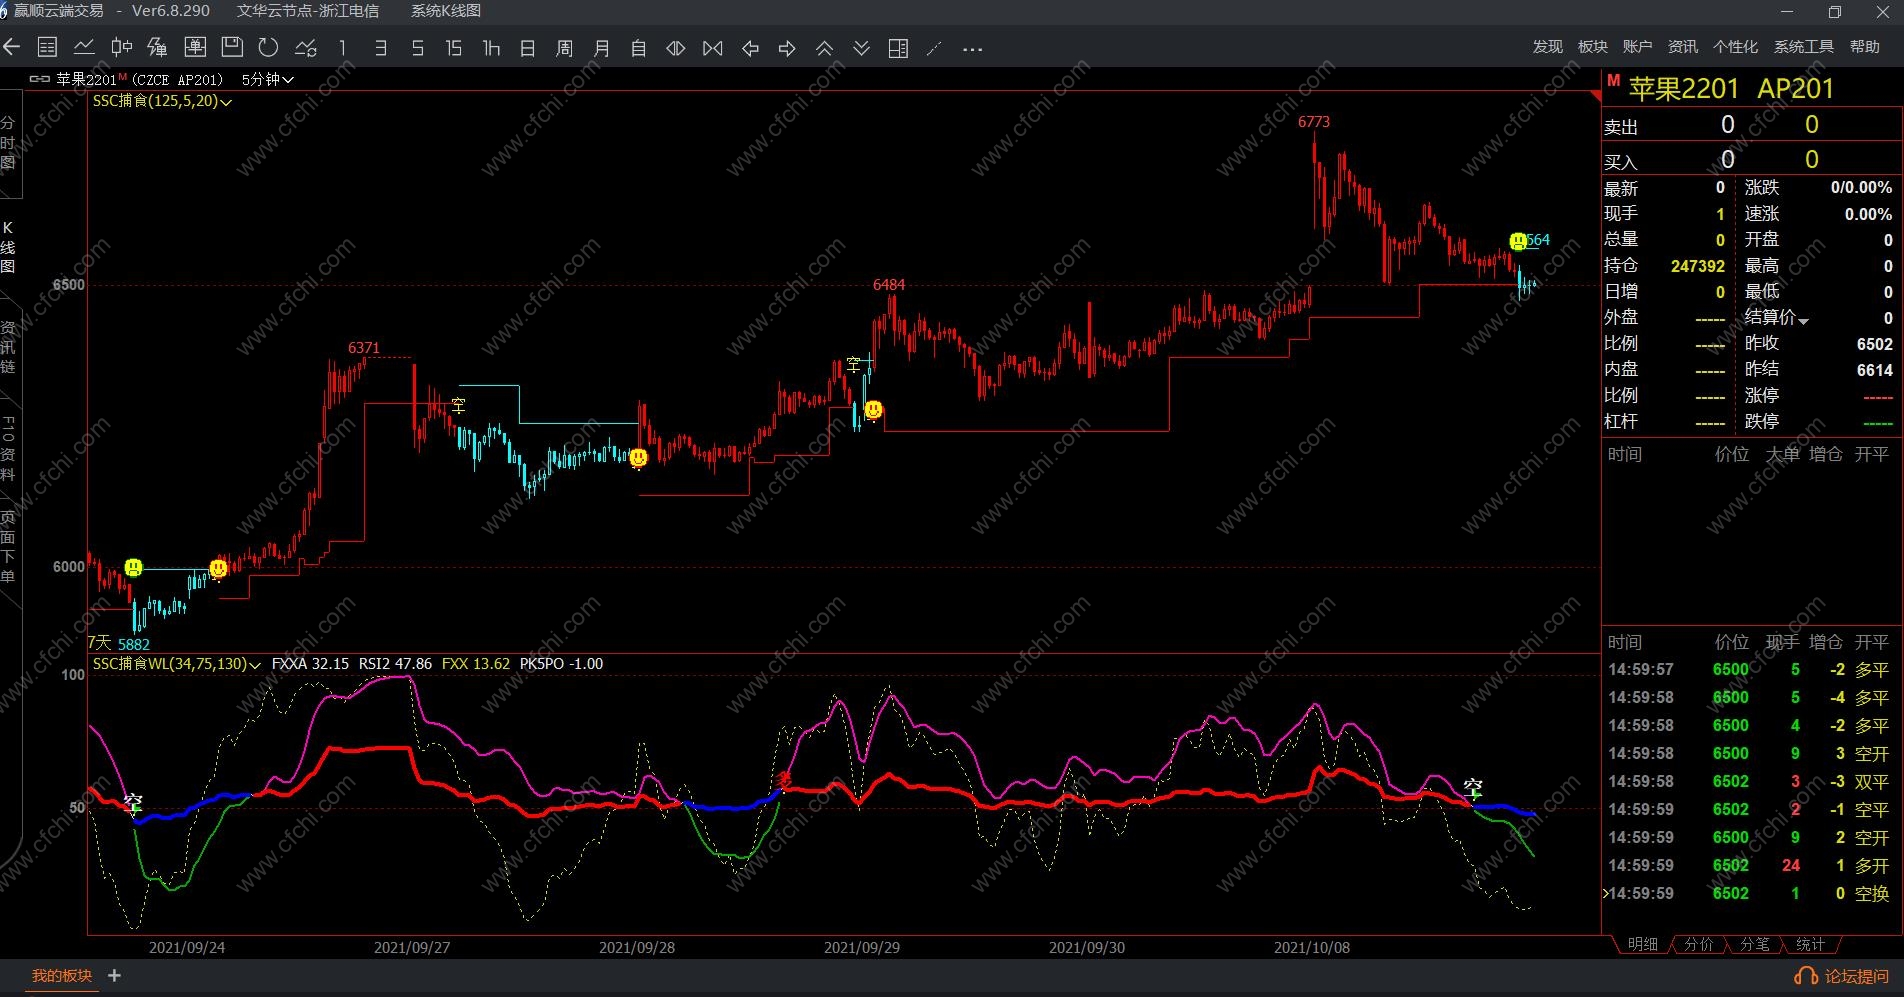Click the 2021/09/29 date on time axis
1904x997 pixels.
862,947
